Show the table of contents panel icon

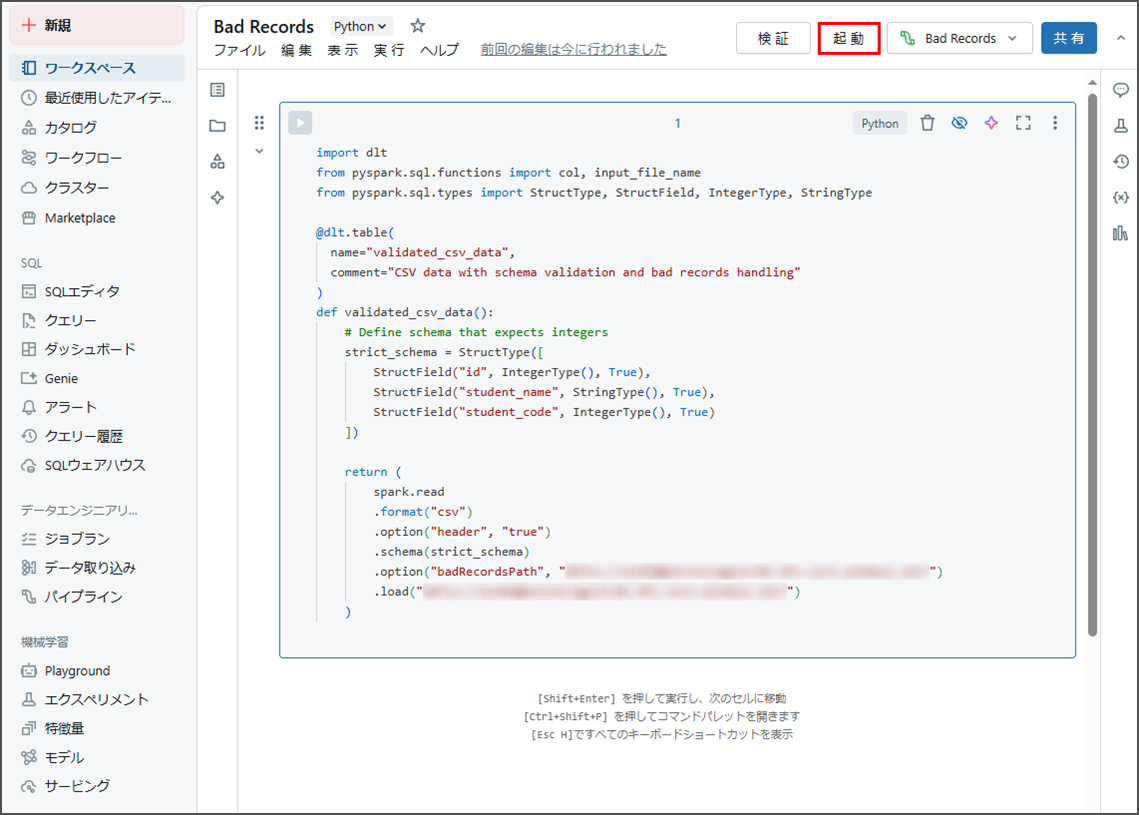(x=217, y=90)
